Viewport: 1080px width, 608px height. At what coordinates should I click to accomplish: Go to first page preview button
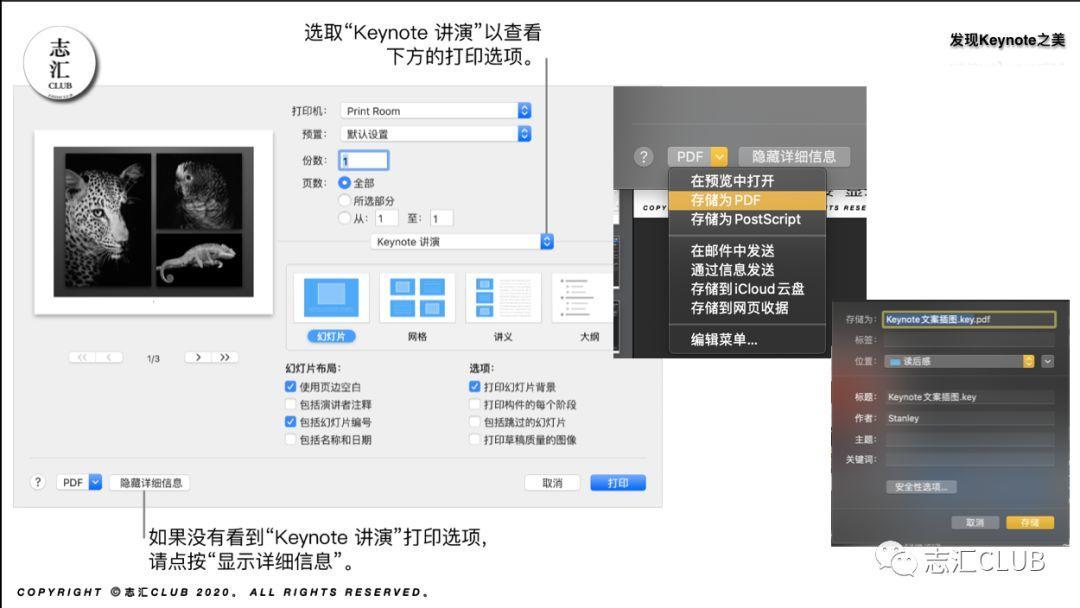pos(82,357)
